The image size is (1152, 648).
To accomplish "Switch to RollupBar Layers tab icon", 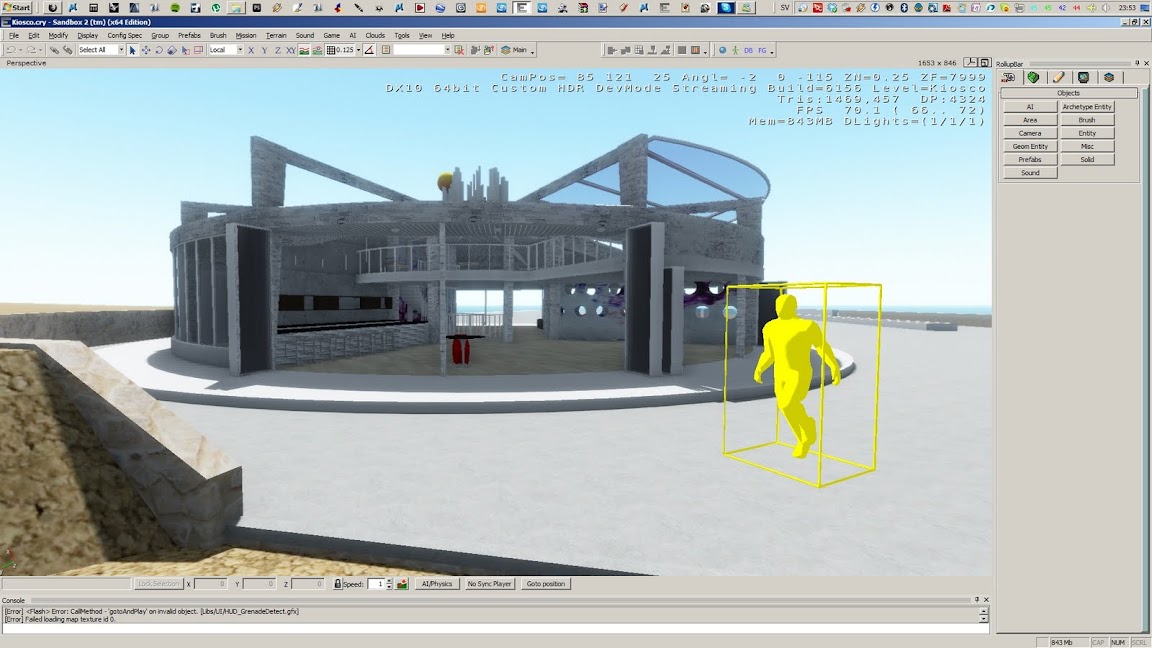I will [x=1109, y=77].
